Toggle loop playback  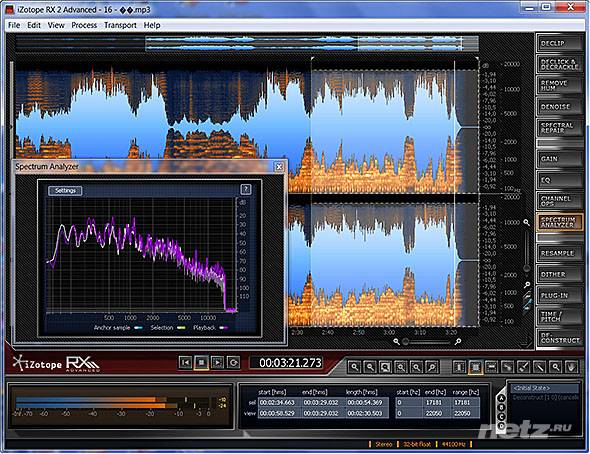(233, 363)
